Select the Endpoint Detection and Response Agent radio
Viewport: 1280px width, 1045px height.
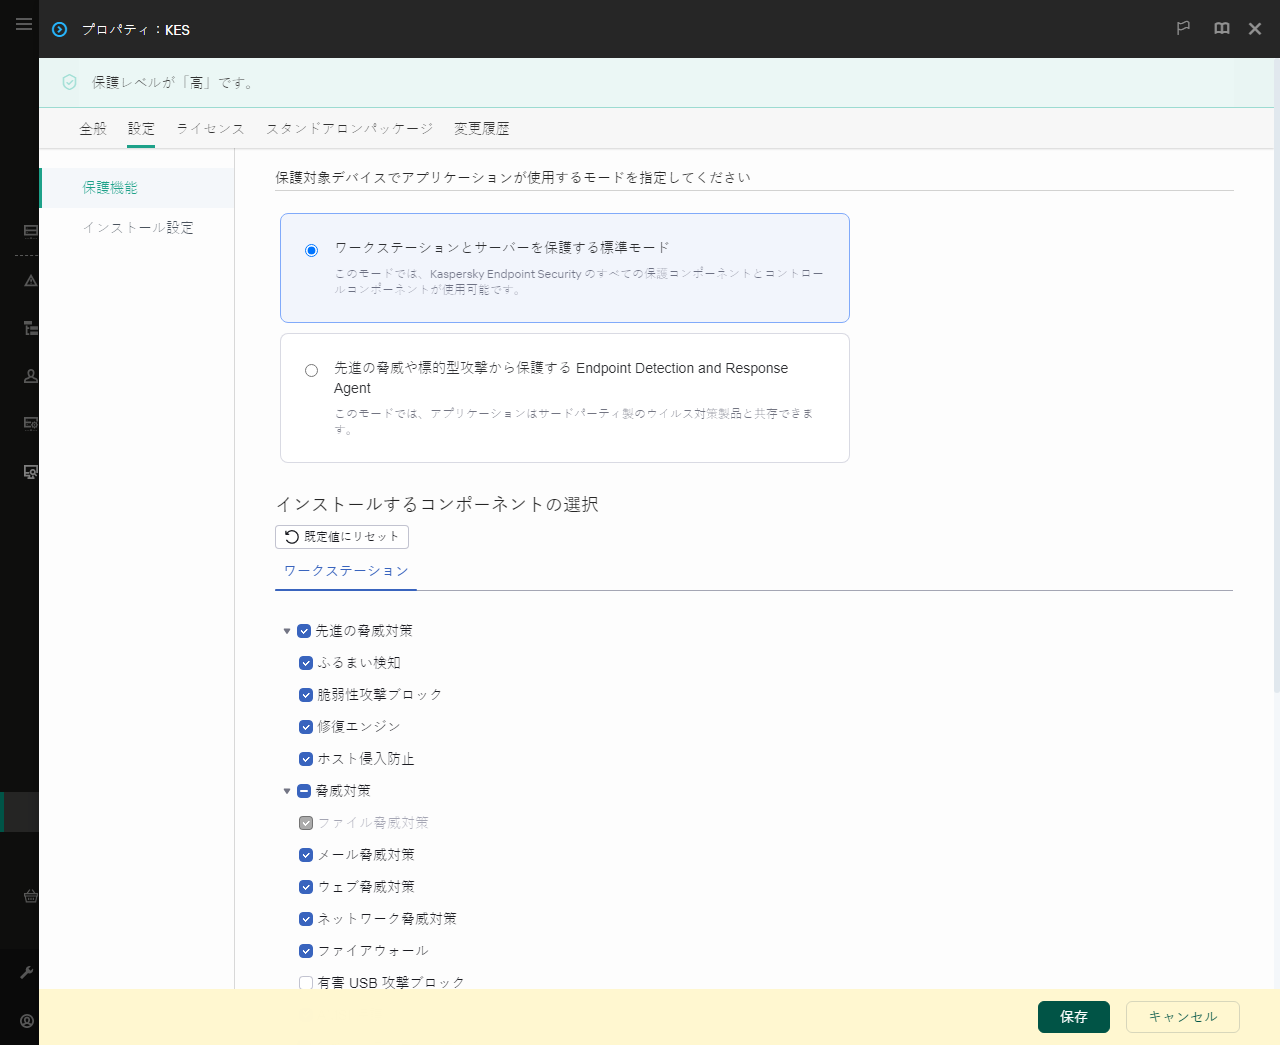pos(311,370)
